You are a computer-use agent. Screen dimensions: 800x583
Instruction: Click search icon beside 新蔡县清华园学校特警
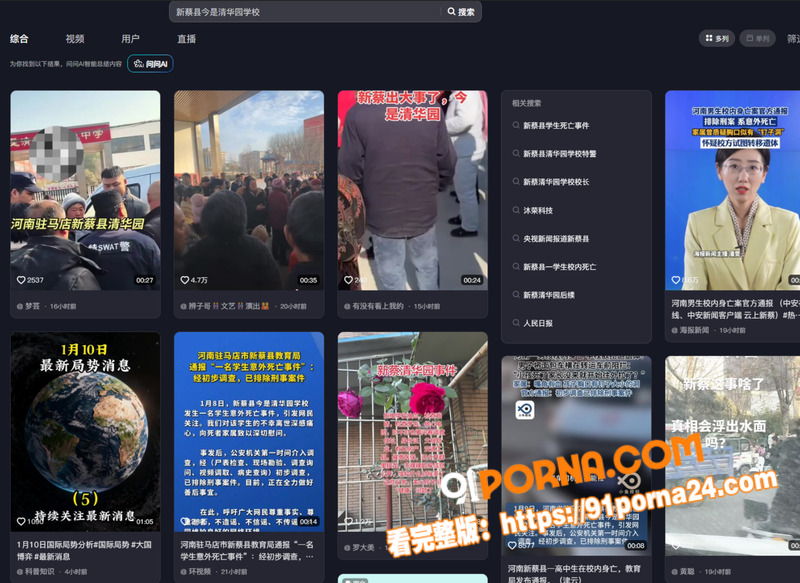pyautogui.click(x=516, y=154)
